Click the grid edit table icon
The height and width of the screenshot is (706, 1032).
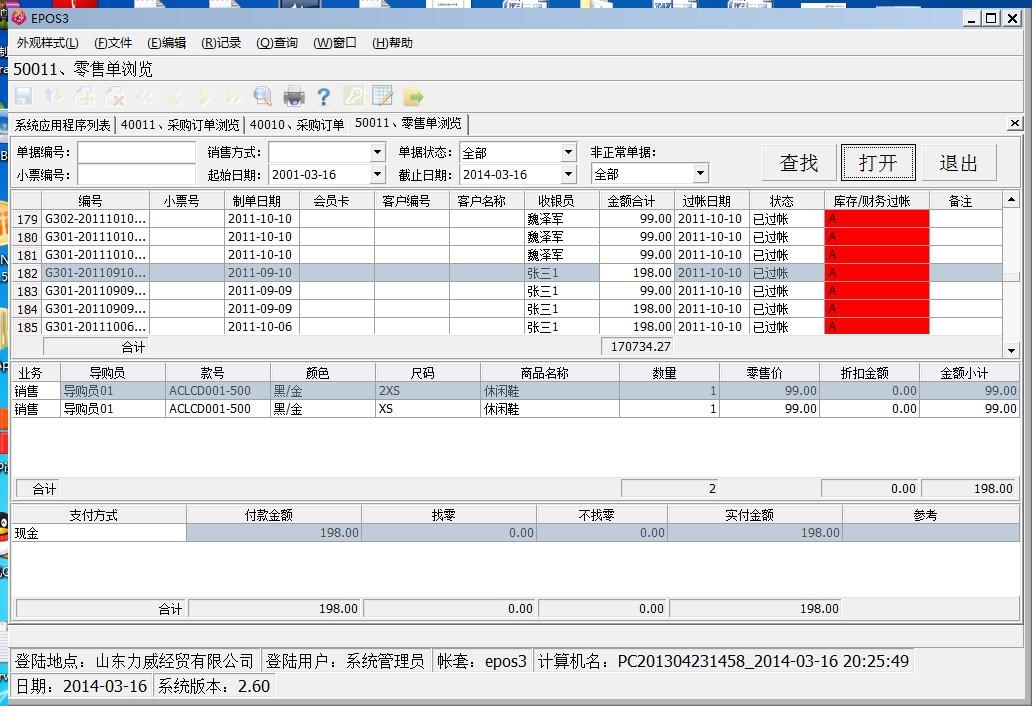coord(382,96)
